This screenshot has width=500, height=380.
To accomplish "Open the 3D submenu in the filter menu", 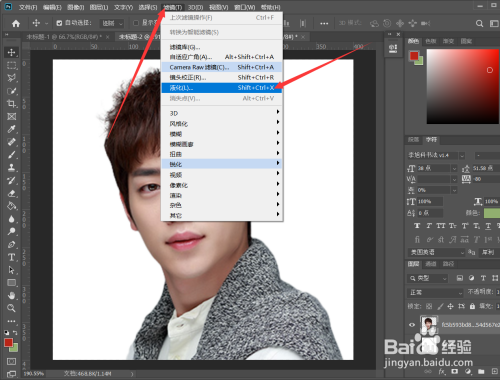I will [222, 113].
